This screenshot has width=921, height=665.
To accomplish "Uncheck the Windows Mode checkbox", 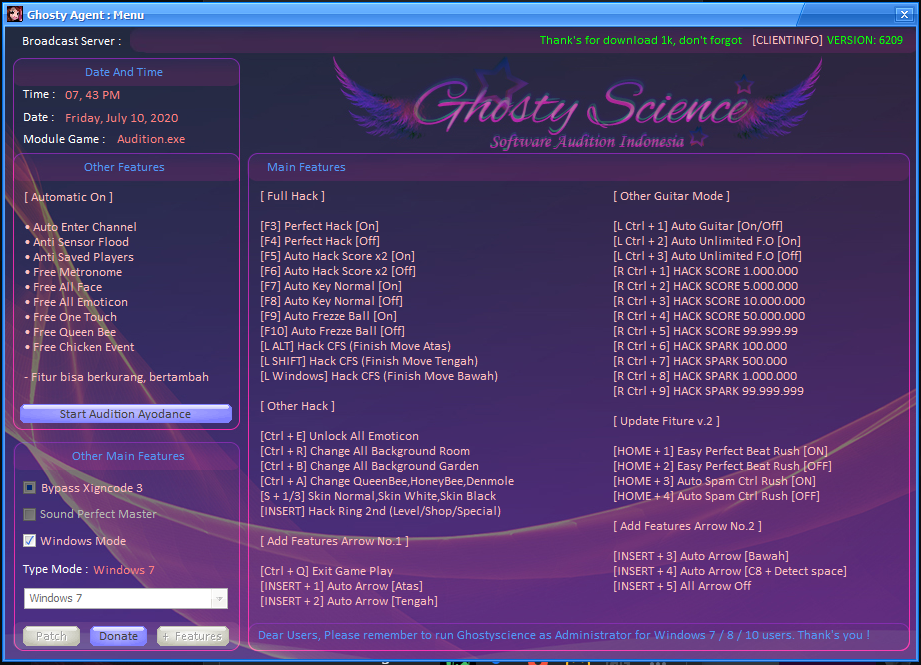I will (x=29, y=540).
